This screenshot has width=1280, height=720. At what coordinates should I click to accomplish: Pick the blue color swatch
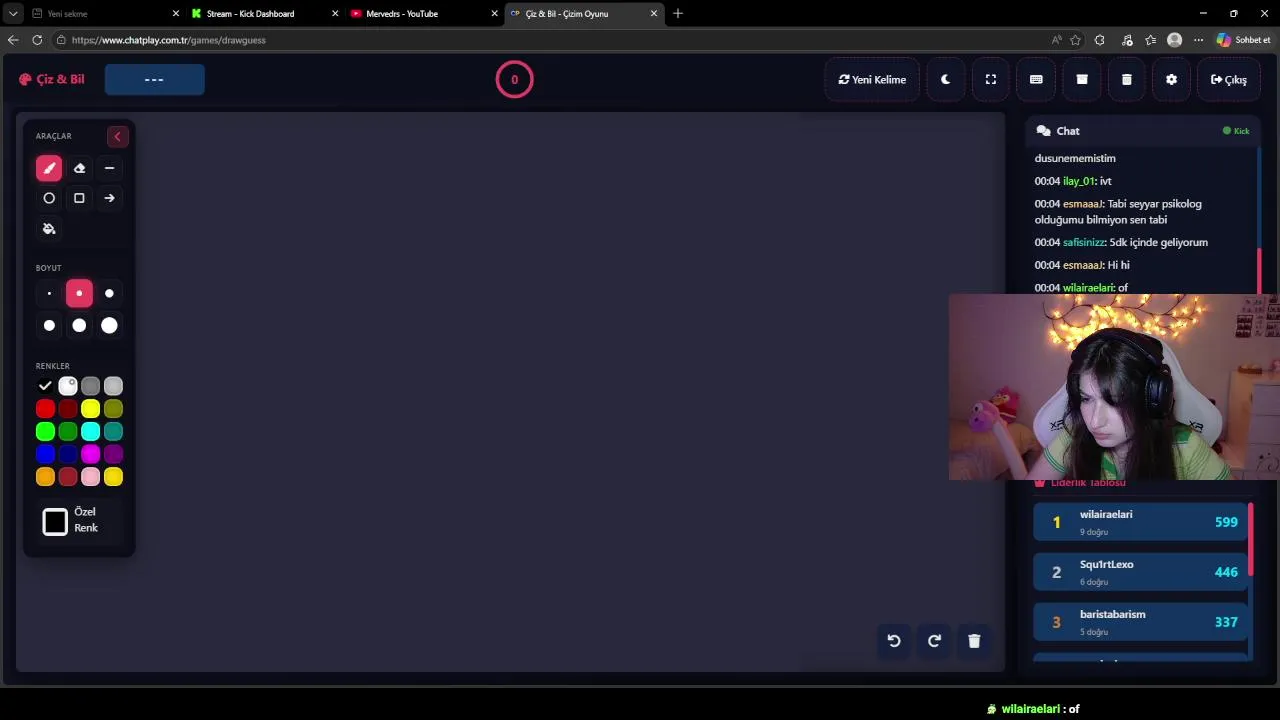(x=45, y=454)
